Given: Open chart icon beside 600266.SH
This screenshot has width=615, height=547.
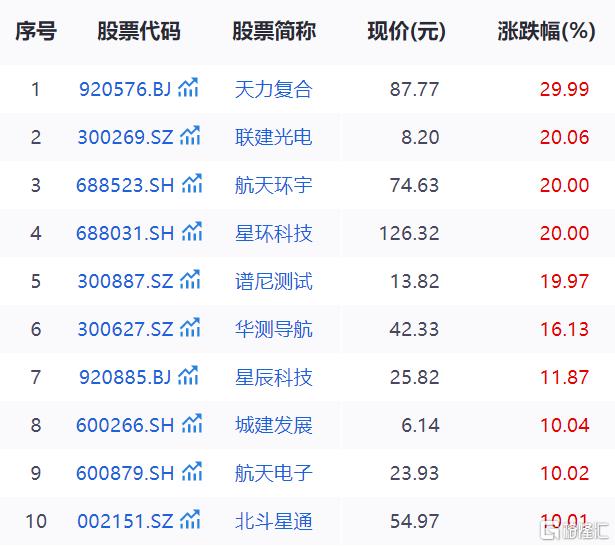Looking at the screenshot, I should 192,423.
